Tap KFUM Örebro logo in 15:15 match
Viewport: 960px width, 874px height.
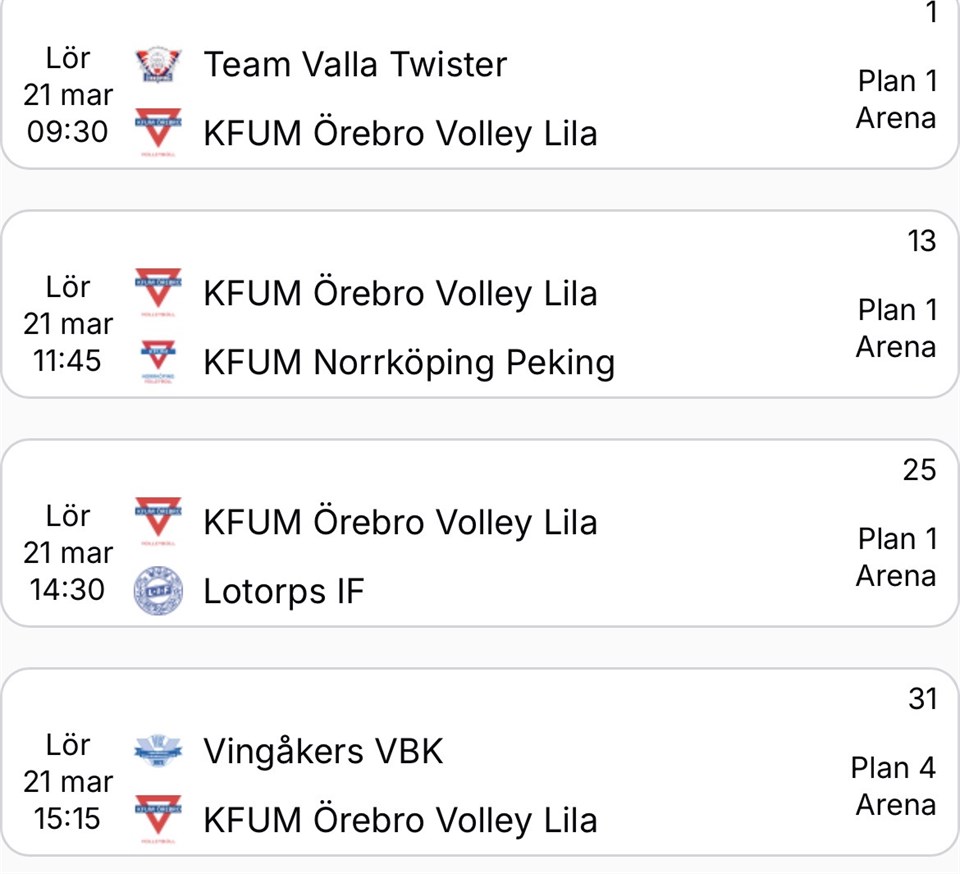(x=158, y=820)
